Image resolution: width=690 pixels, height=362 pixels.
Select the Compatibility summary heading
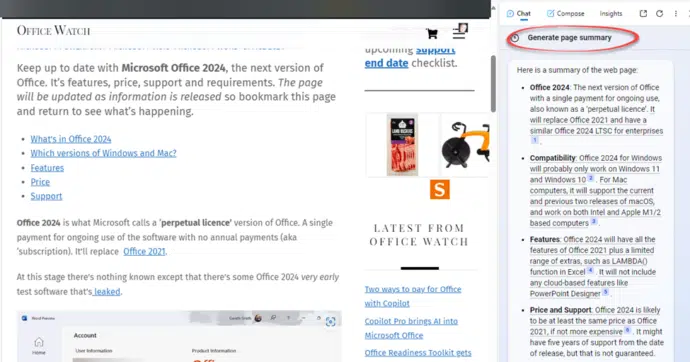[x=552, y=158]
